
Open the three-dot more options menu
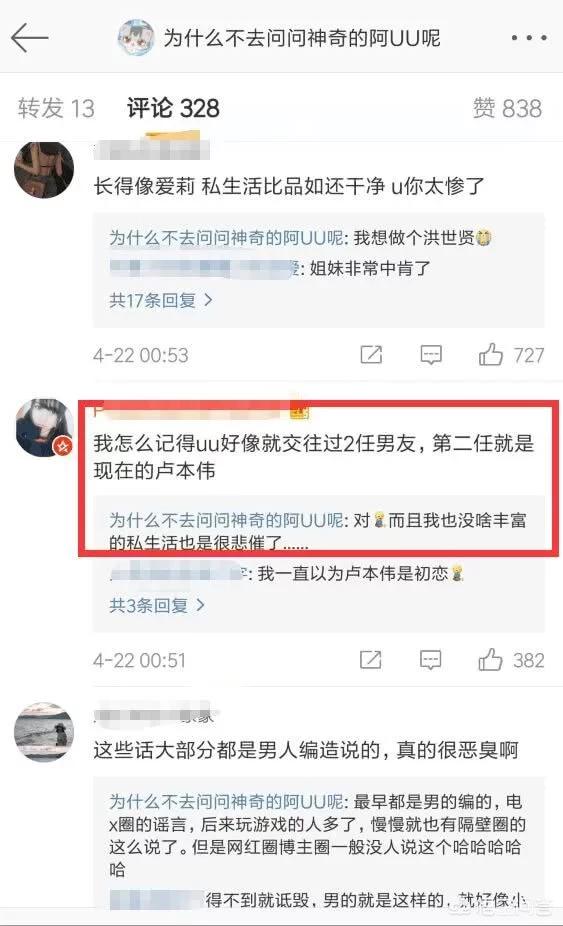(529, 38)
